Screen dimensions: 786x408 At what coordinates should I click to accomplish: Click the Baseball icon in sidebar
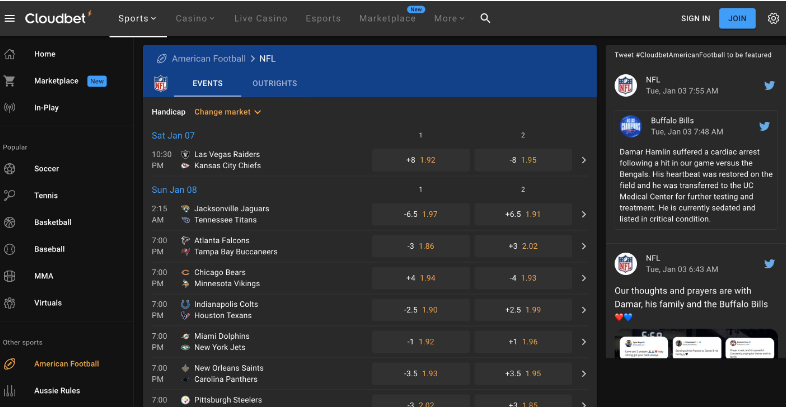(x=10, y=249)
